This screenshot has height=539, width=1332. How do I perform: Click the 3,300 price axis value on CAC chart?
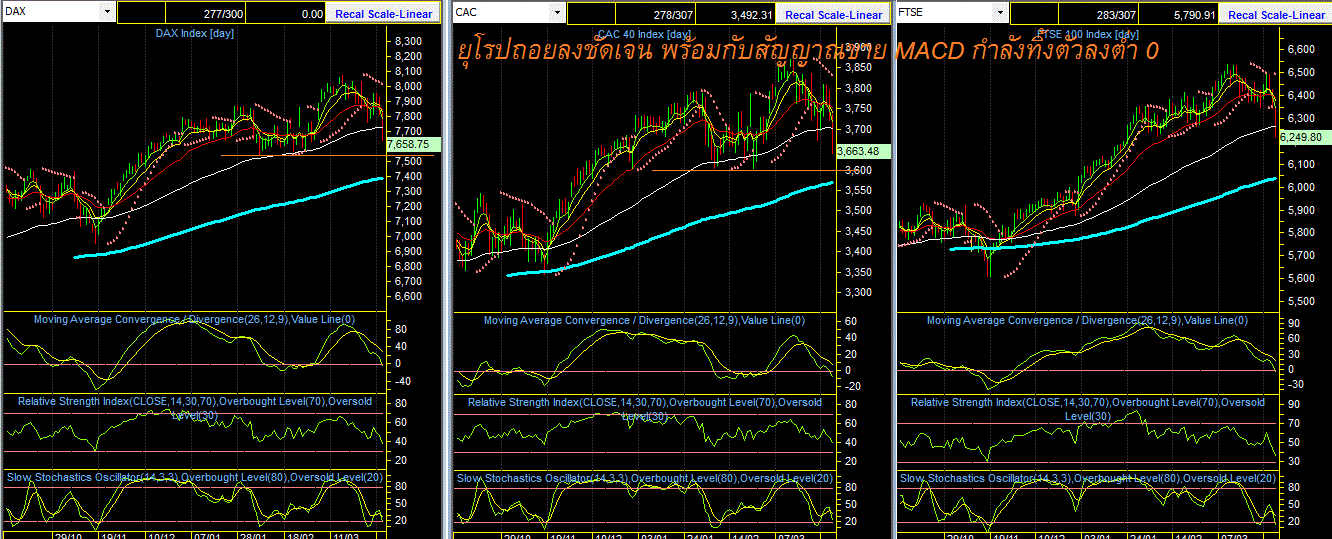click(857, 293)
